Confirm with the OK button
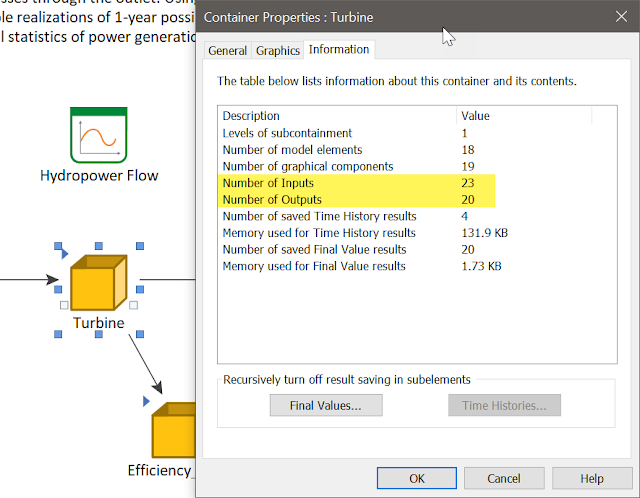Viewport: 640px width, 498px height. pyautogui.click(x=417, y=478)
